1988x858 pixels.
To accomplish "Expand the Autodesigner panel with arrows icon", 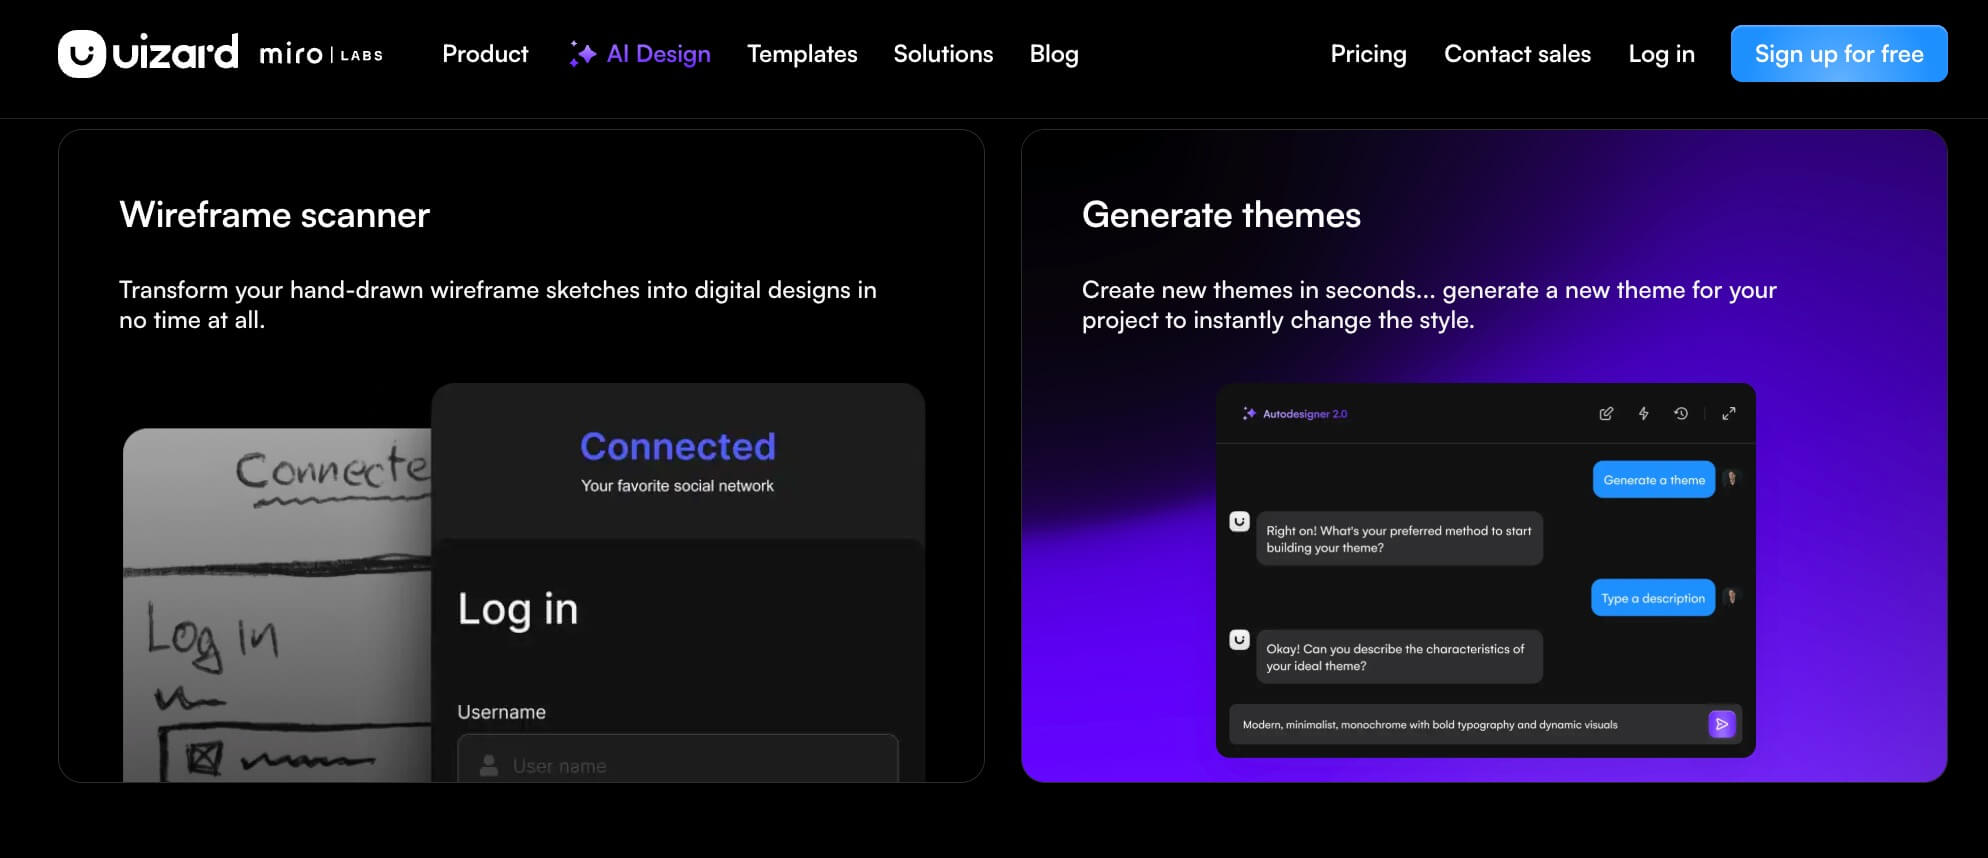I will [x=1728, y=414].
